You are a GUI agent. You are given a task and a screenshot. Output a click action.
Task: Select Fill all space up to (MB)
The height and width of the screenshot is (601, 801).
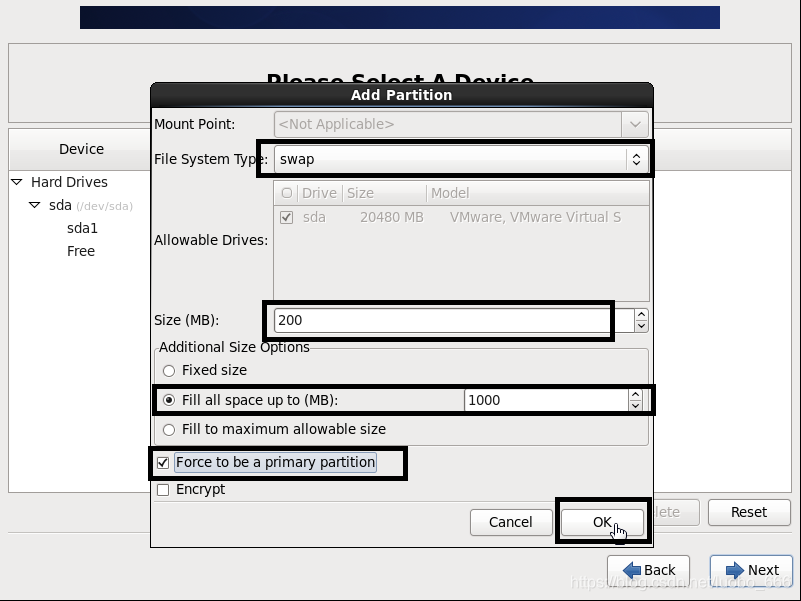tap(250, 400)
